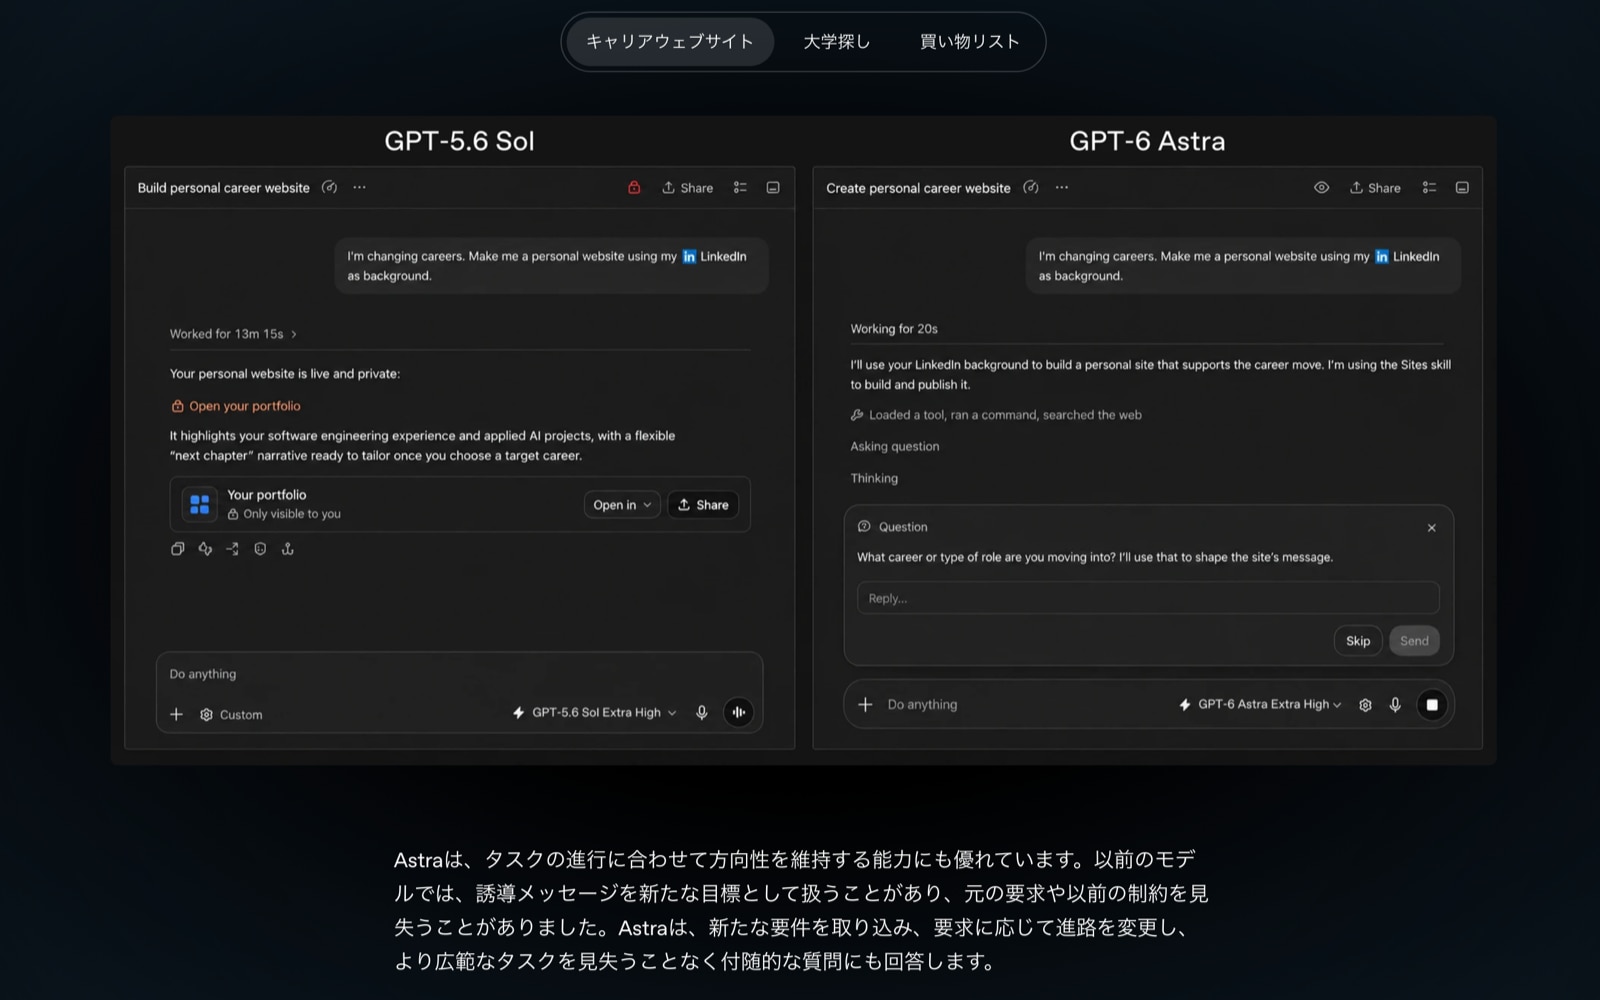Click the speed gauge icon beside Build personal career website
The image size is (1600, 1000).
pyautogui.click(x=329, y=187)
